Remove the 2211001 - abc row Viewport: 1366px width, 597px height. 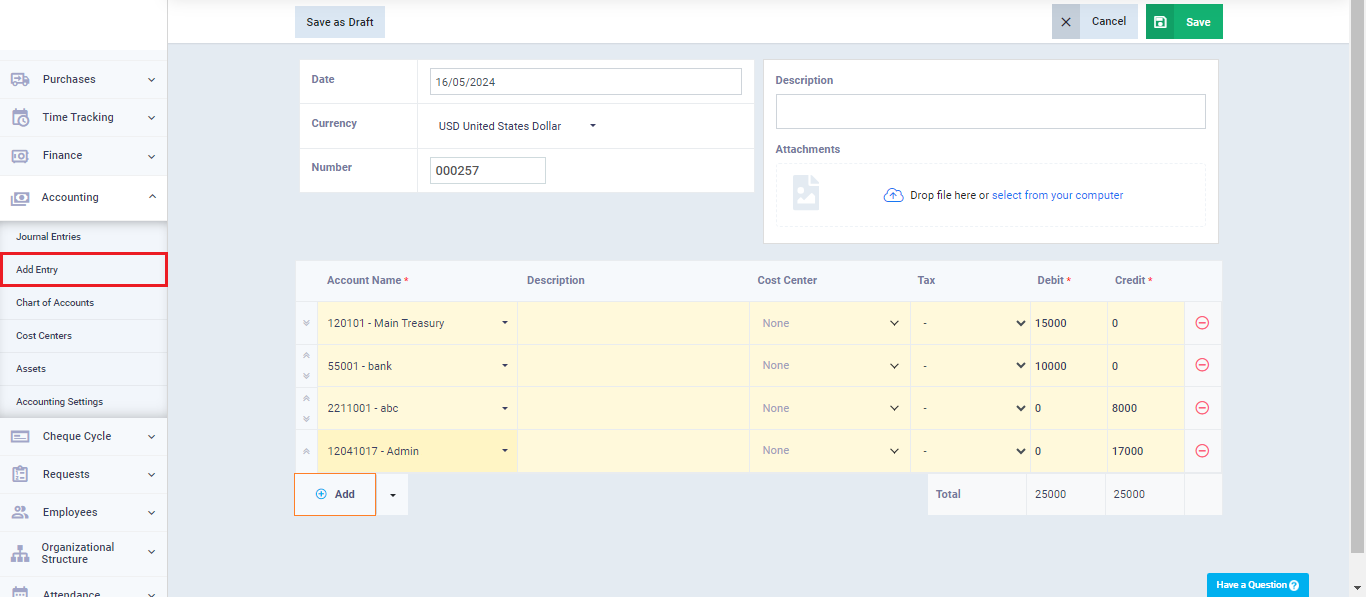[x=1202, y=408]
